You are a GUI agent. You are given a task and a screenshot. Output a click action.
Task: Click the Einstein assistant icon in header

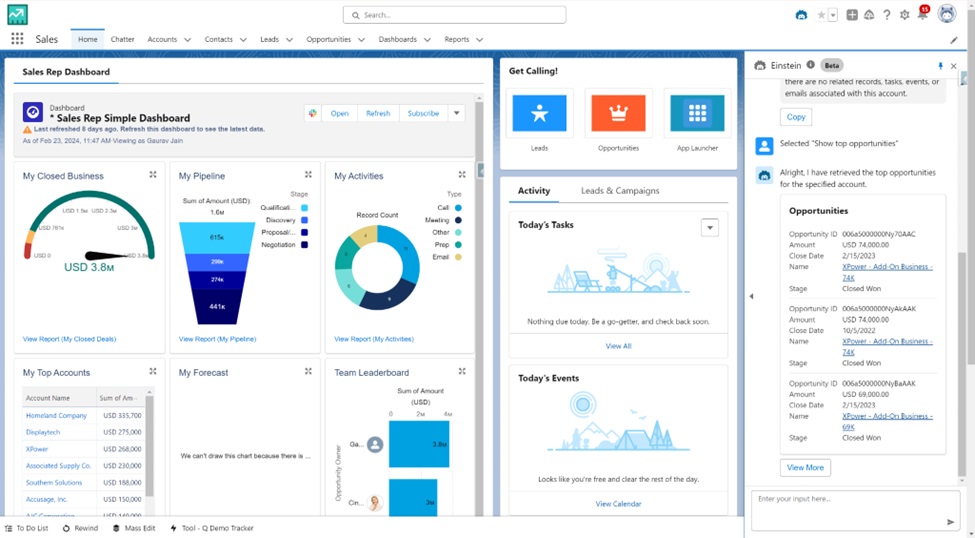(x=801, y=15)
